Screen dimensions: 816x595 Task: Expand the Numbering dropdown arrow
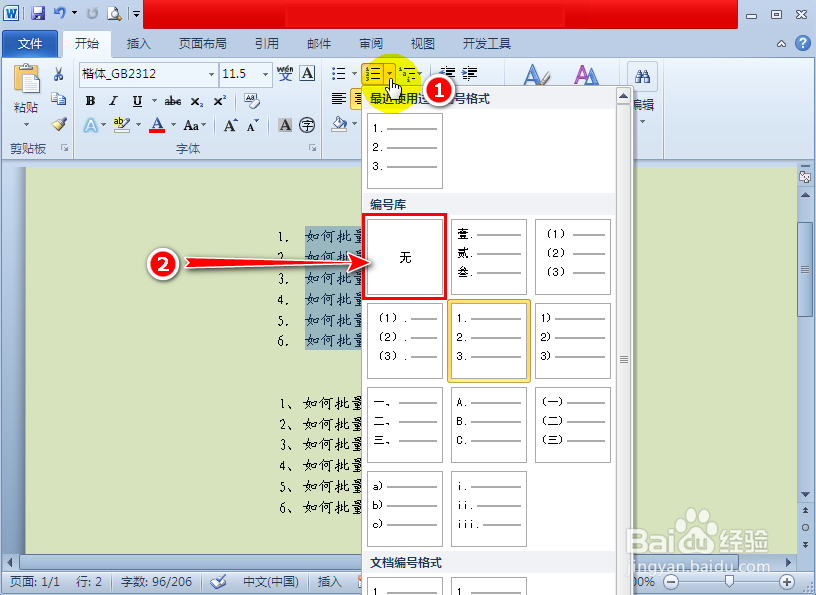390,73
